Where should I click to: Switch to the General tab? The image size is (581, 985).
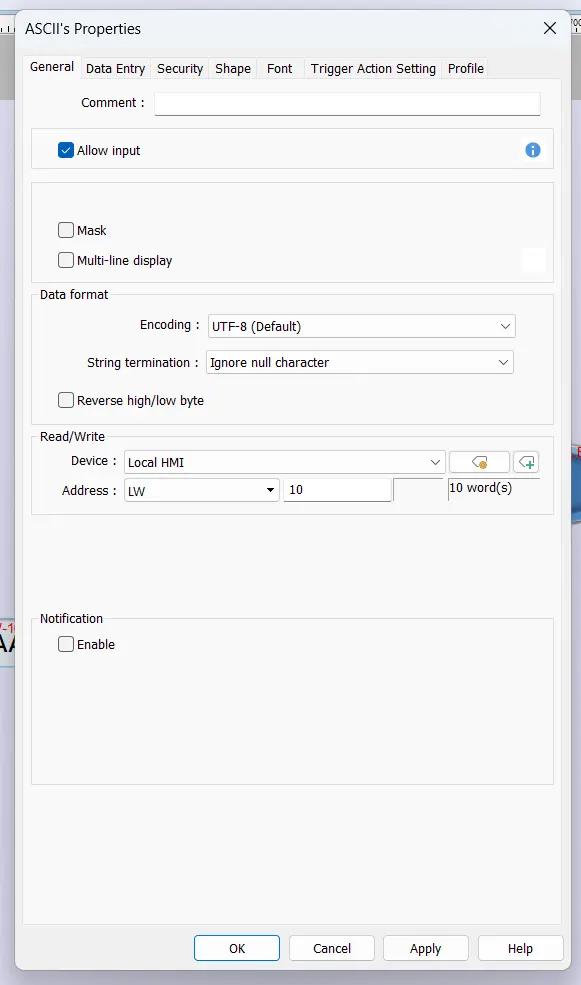52,67
